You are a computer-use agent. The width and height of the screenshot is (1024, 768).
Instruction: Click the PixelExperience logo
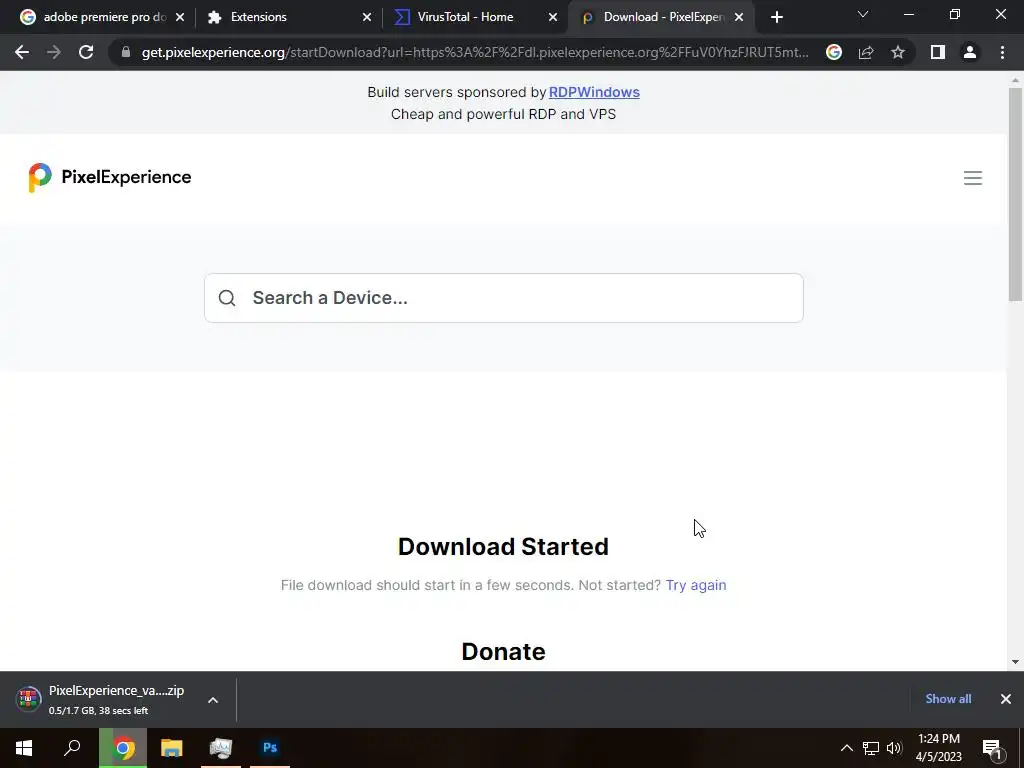110,178
